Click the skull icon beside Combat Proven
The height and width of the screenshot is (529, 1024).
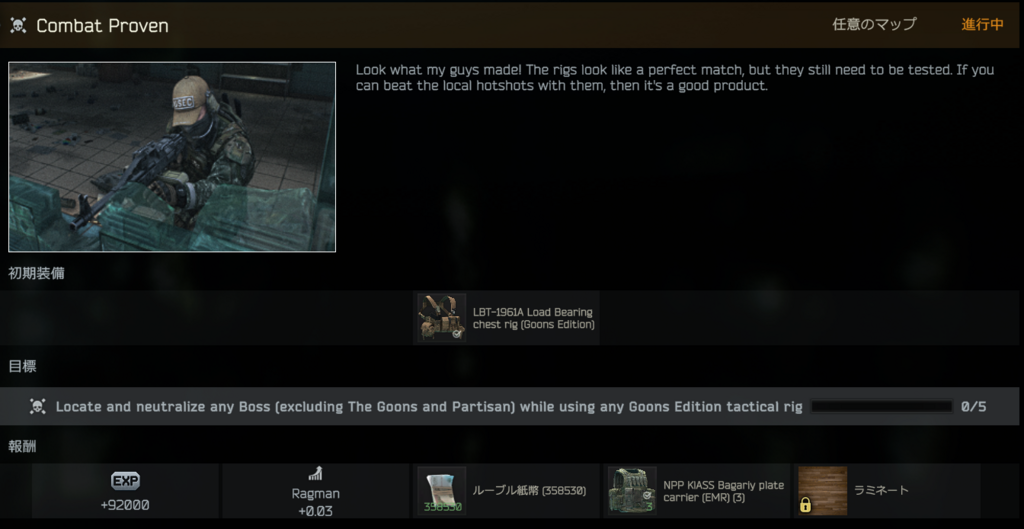pyautogui.click(x=18, y=25)
